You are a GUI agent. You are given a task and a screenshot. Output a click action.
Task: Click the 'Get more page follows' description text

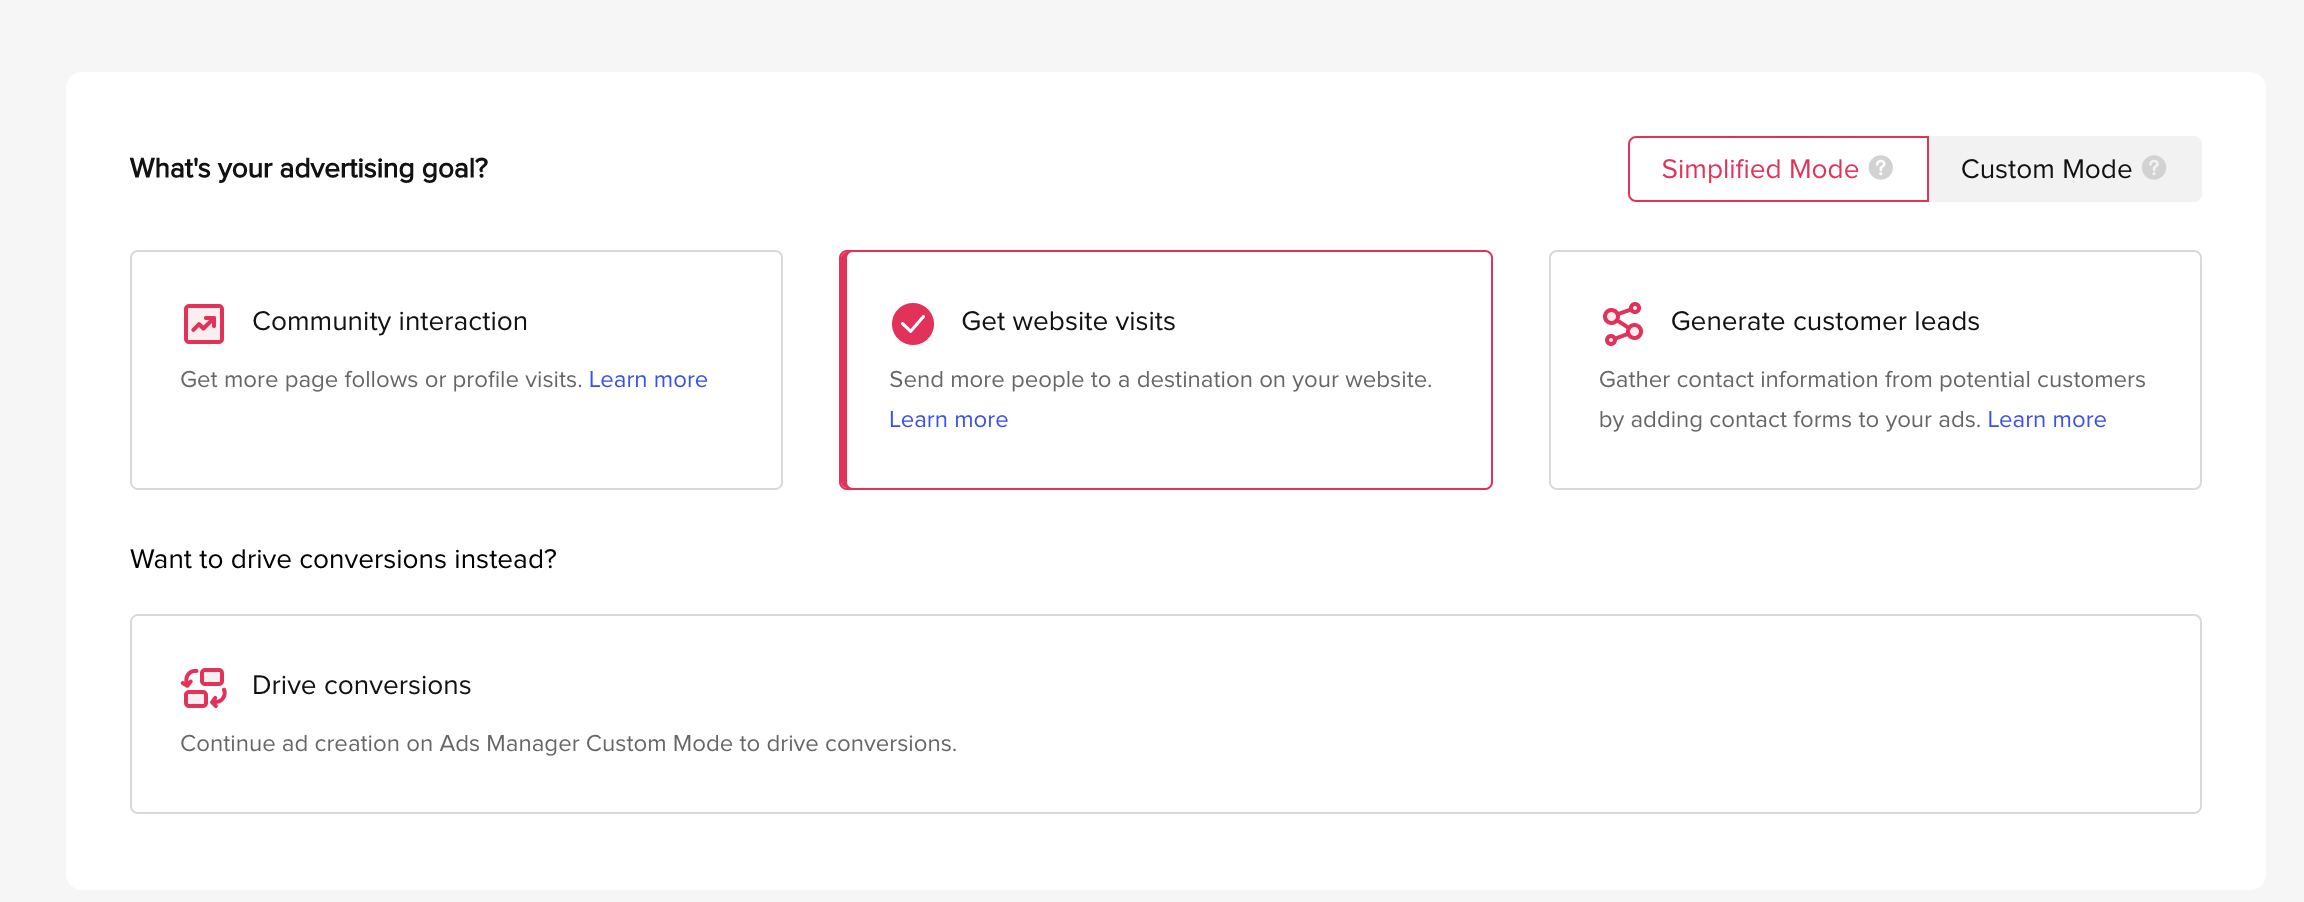[380, 380]
